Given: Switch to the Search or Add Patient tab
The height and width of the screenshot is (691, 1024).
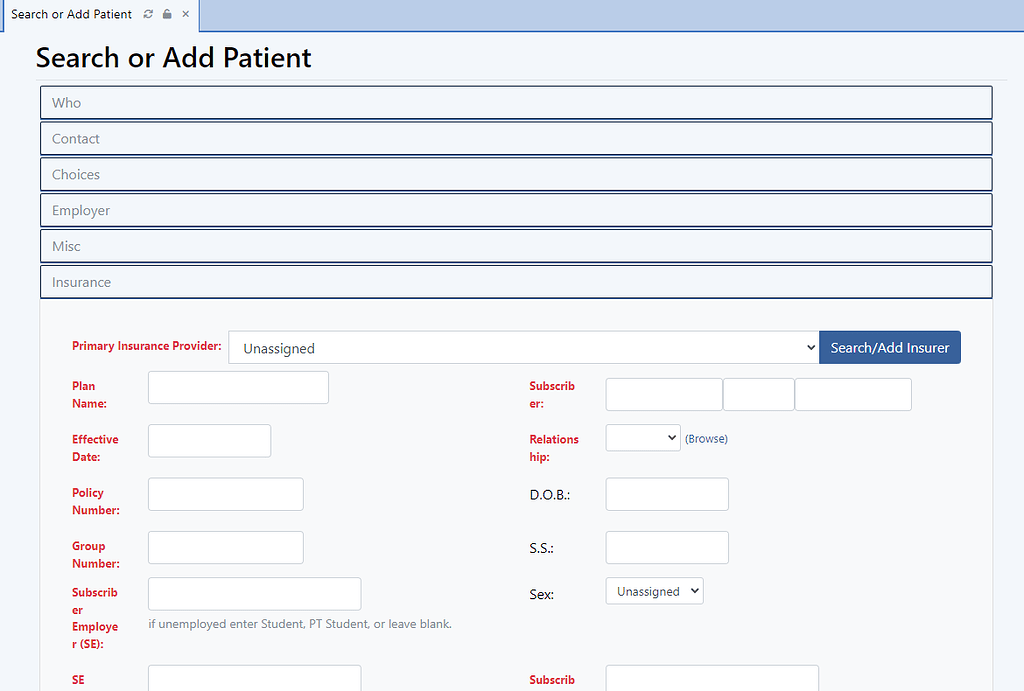Looking at the screenshot, I should (x=72, y=14).
